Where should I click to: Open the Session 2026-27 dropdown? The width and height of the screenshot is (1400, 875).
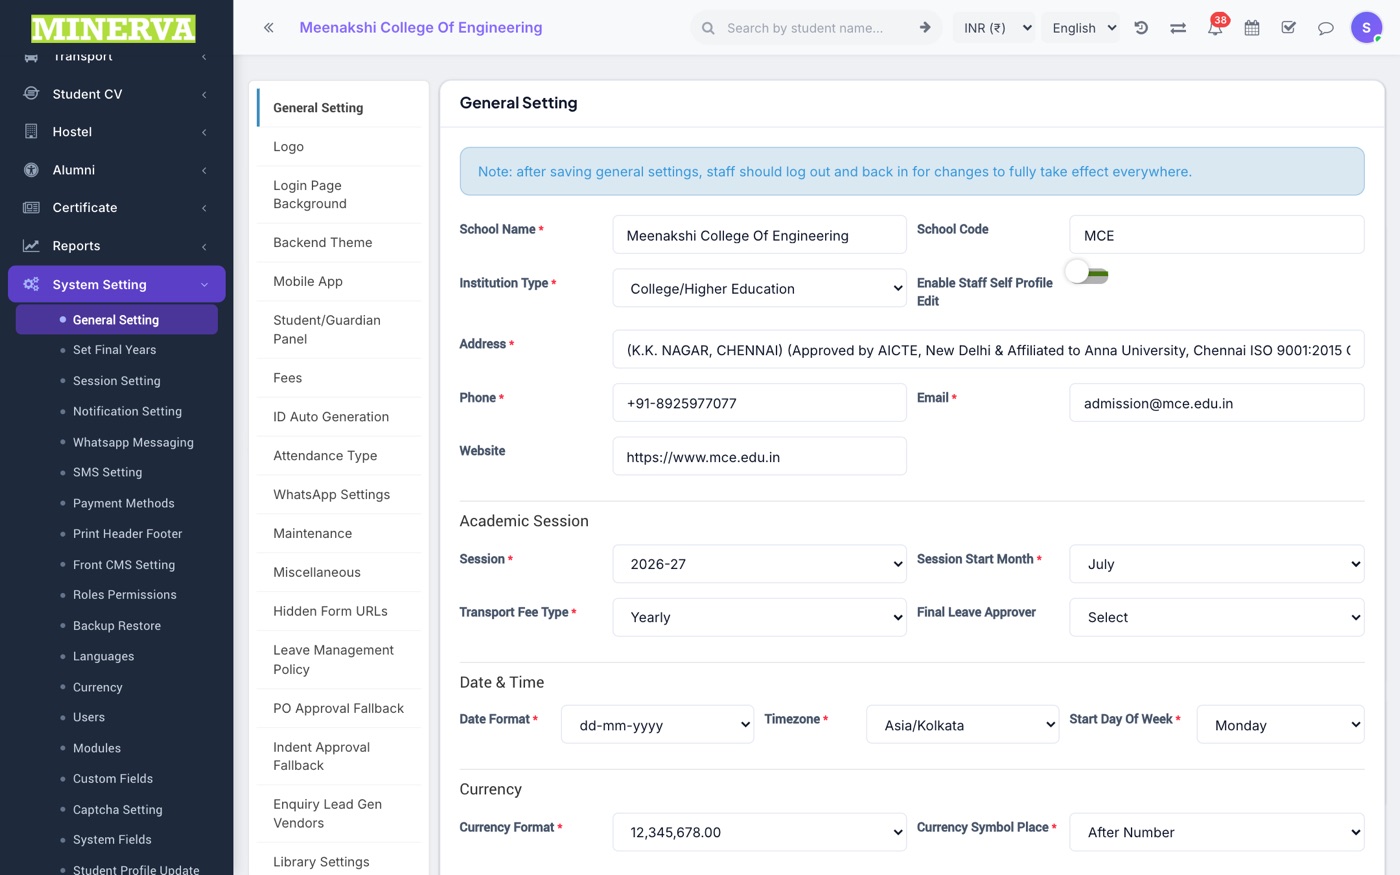pos(760,564)
